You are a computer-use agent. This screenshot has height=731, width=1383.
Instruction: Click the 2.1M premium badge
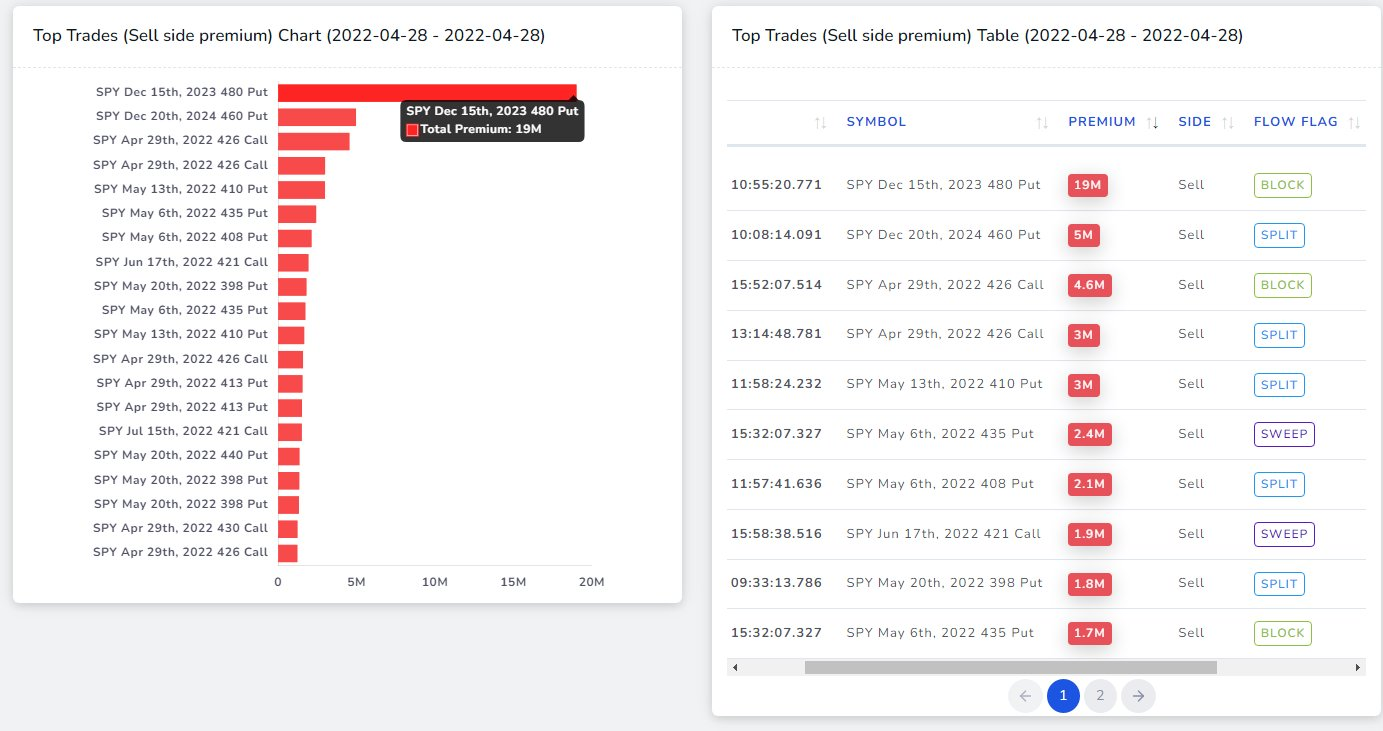[1089, 484]
